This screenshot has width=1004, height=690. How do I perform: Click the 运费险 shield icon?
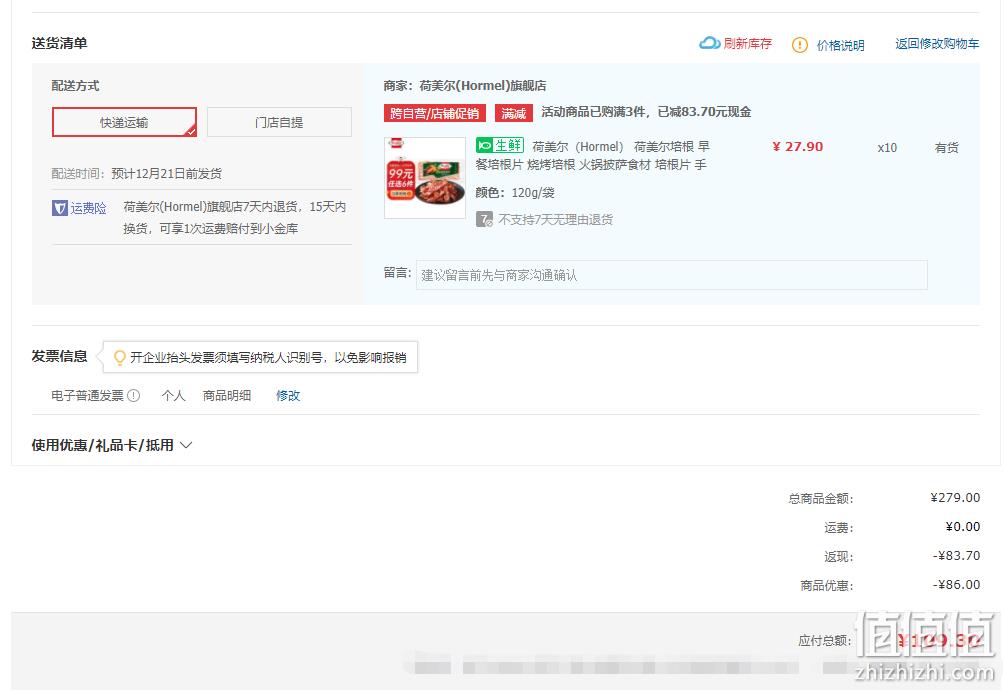60,208
